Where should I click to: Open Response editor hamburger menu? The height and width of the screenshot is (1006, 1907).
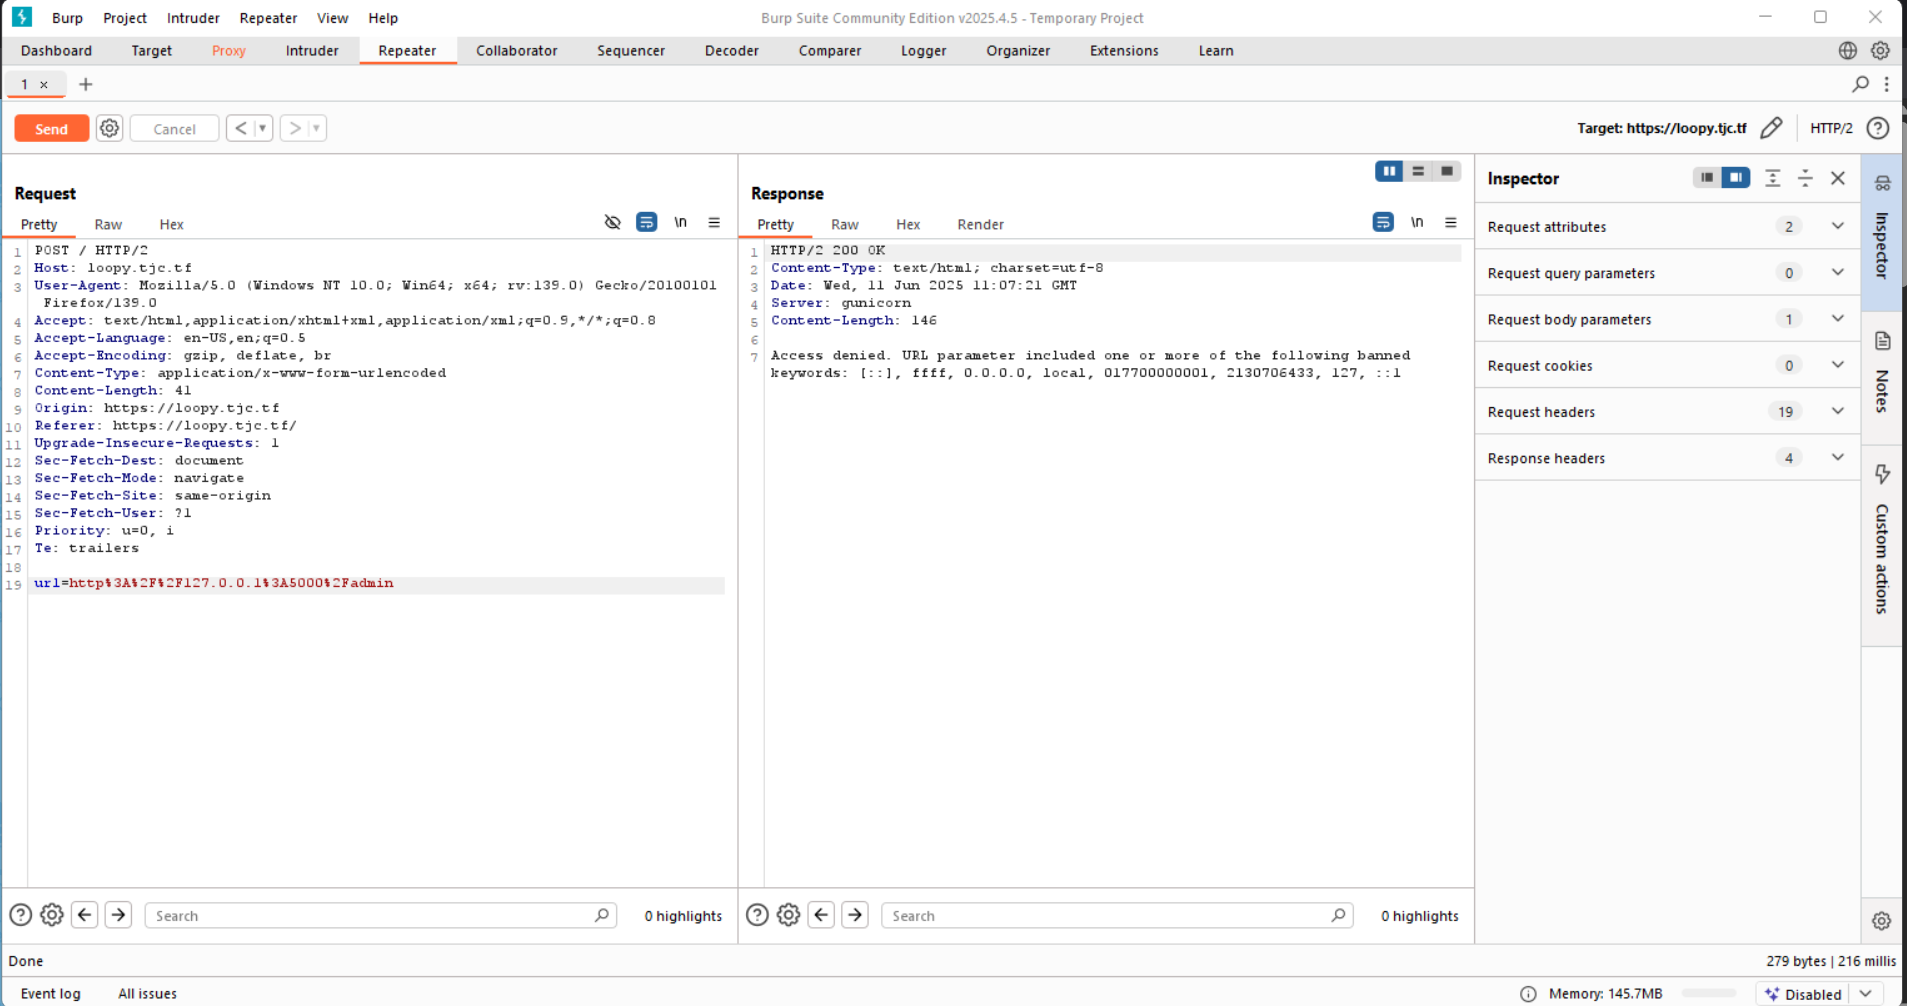1451,222
